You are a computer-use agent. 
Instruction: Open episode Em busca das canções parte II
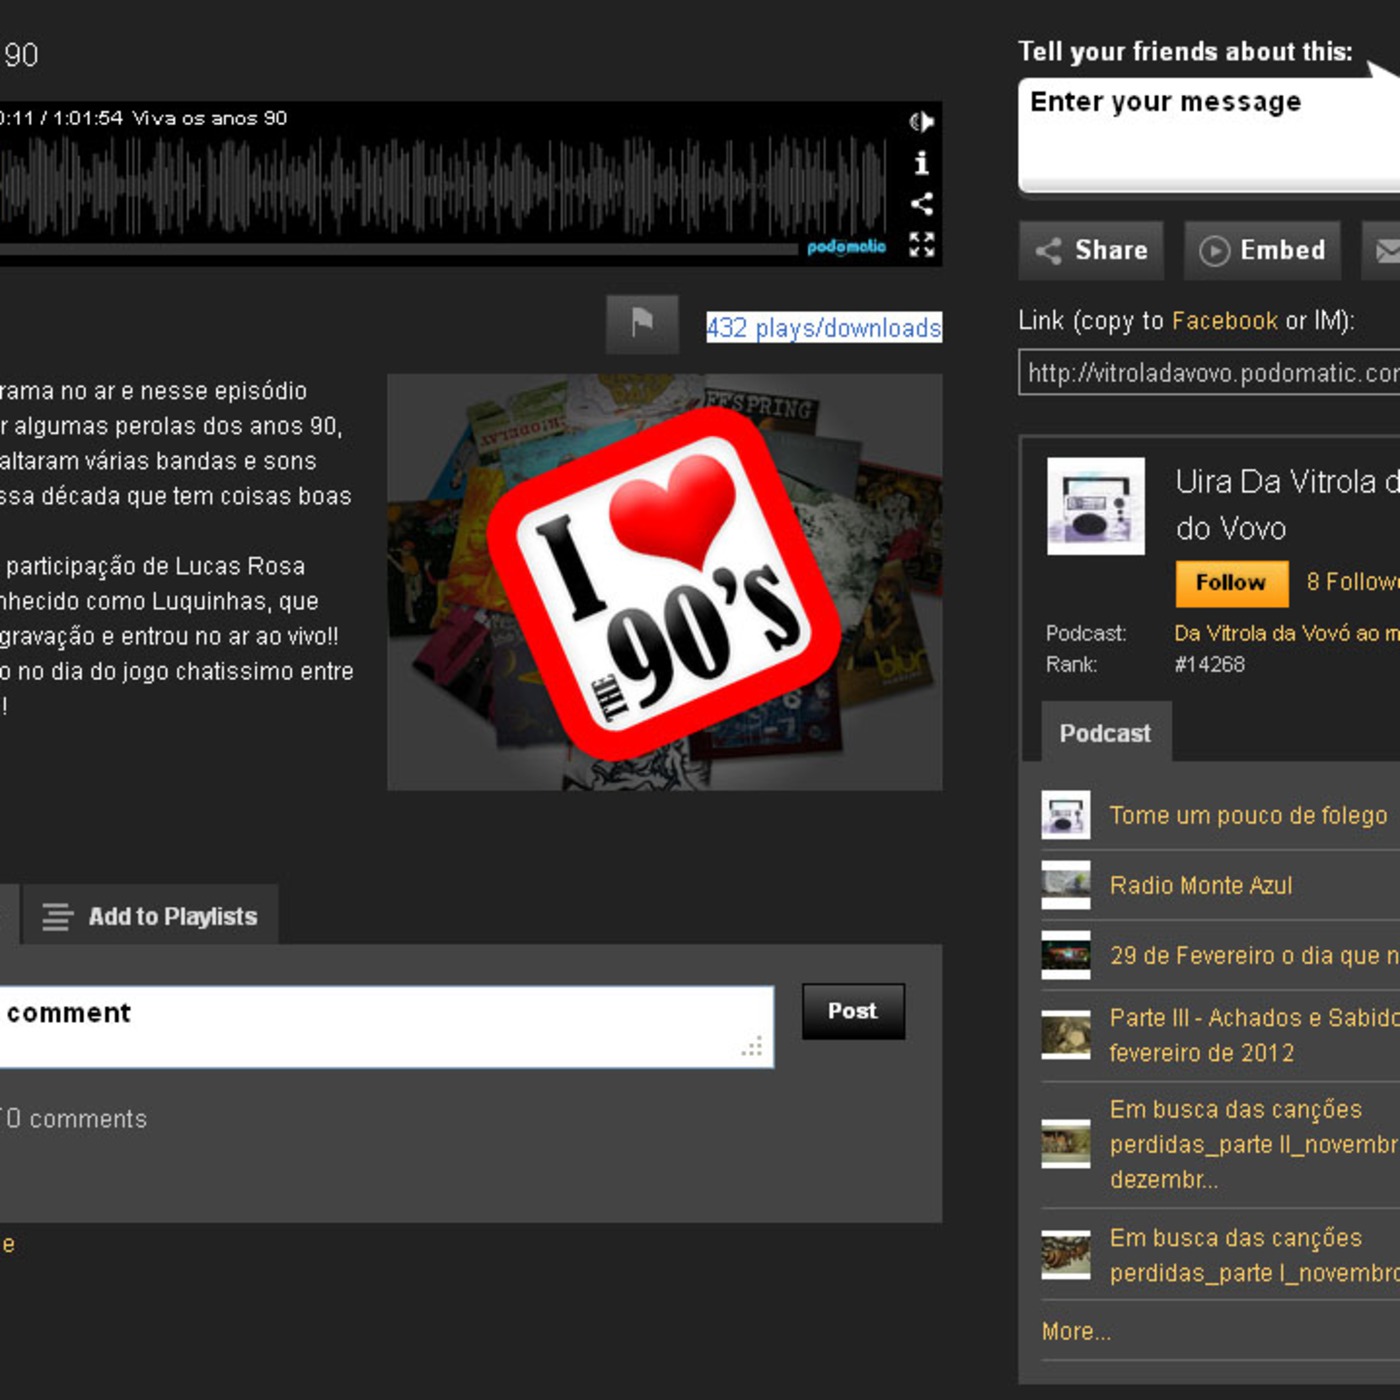click(1254, 1144)
